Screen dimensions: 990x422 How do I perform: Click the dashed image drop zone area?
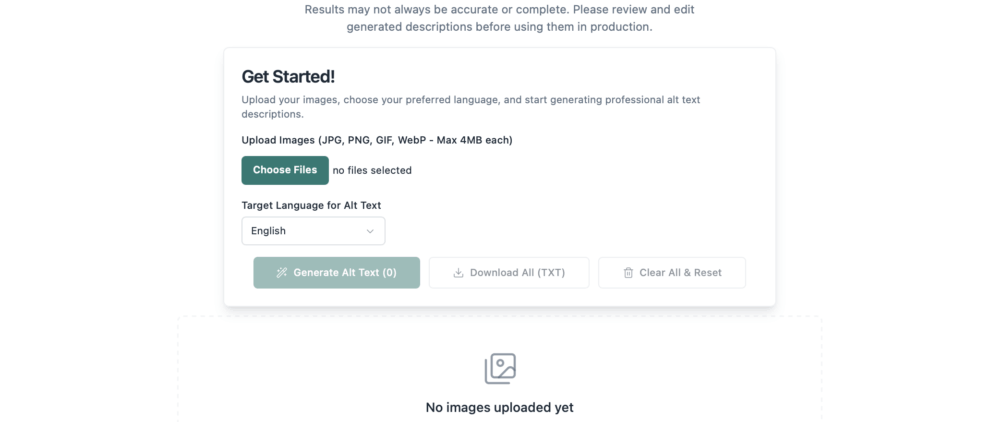coord(499,370)
